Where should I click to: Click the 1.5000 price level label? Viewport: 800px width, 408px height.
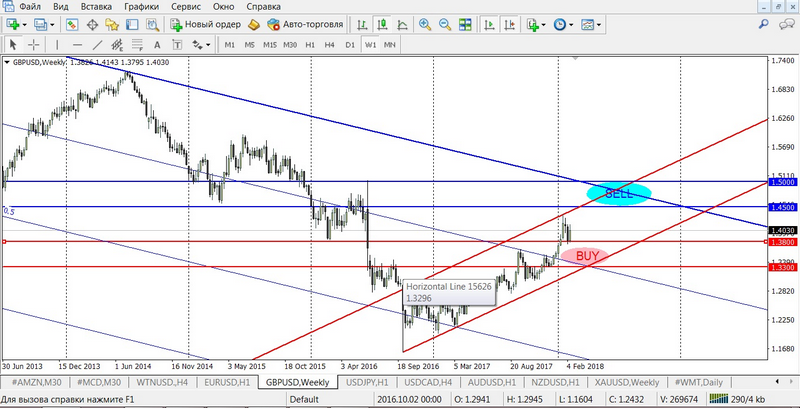(x=782, y=183)
